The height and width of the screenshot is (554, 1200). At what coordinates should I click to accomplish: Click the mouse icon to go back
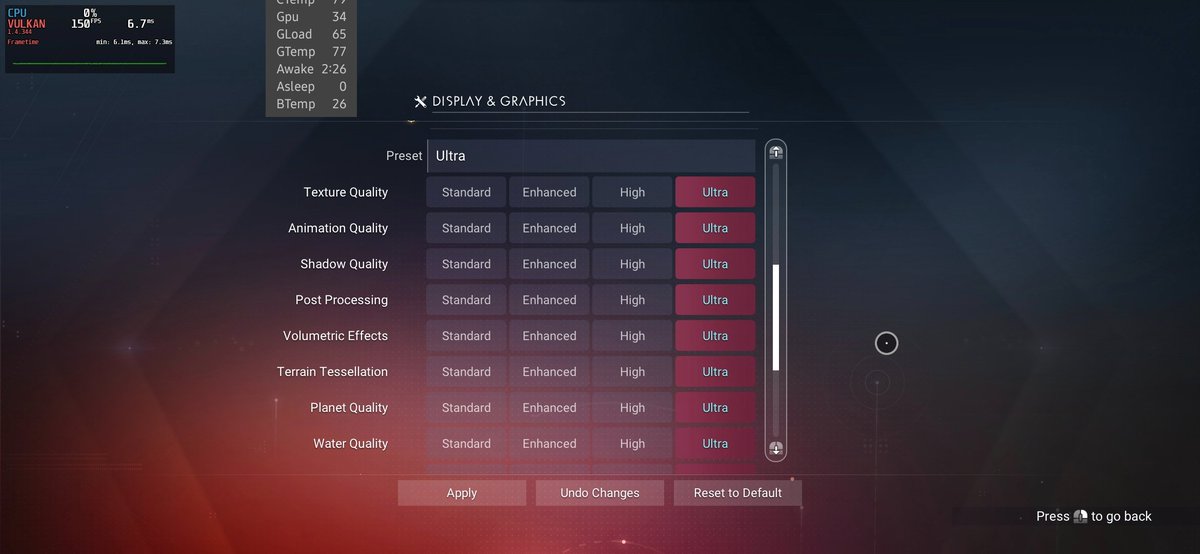pos(1080,517)
